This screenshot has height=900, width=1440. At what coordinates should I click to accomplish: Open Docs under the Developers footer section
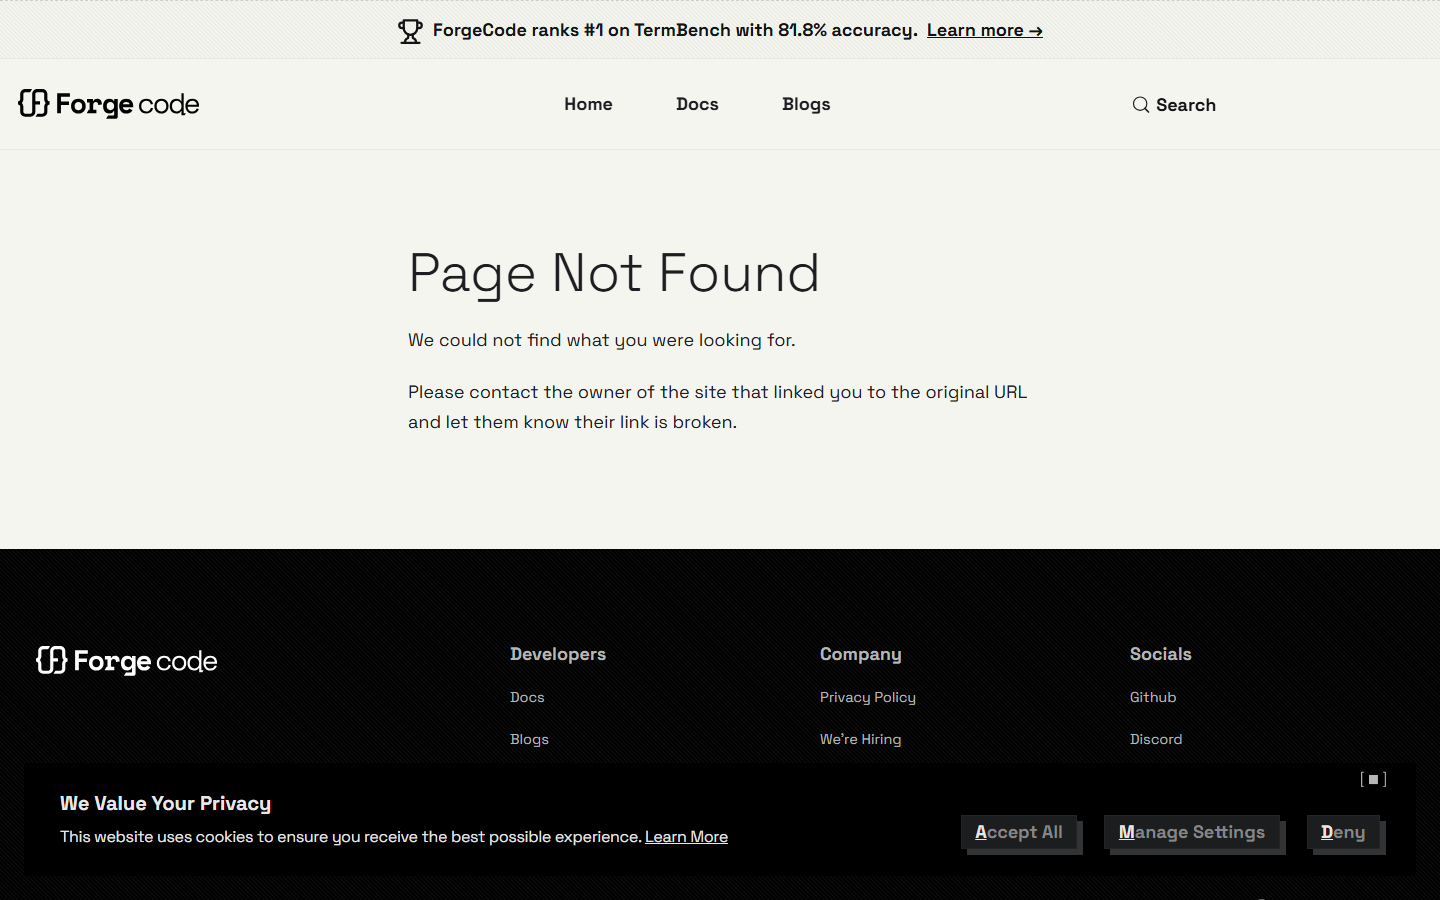point(527,697)
